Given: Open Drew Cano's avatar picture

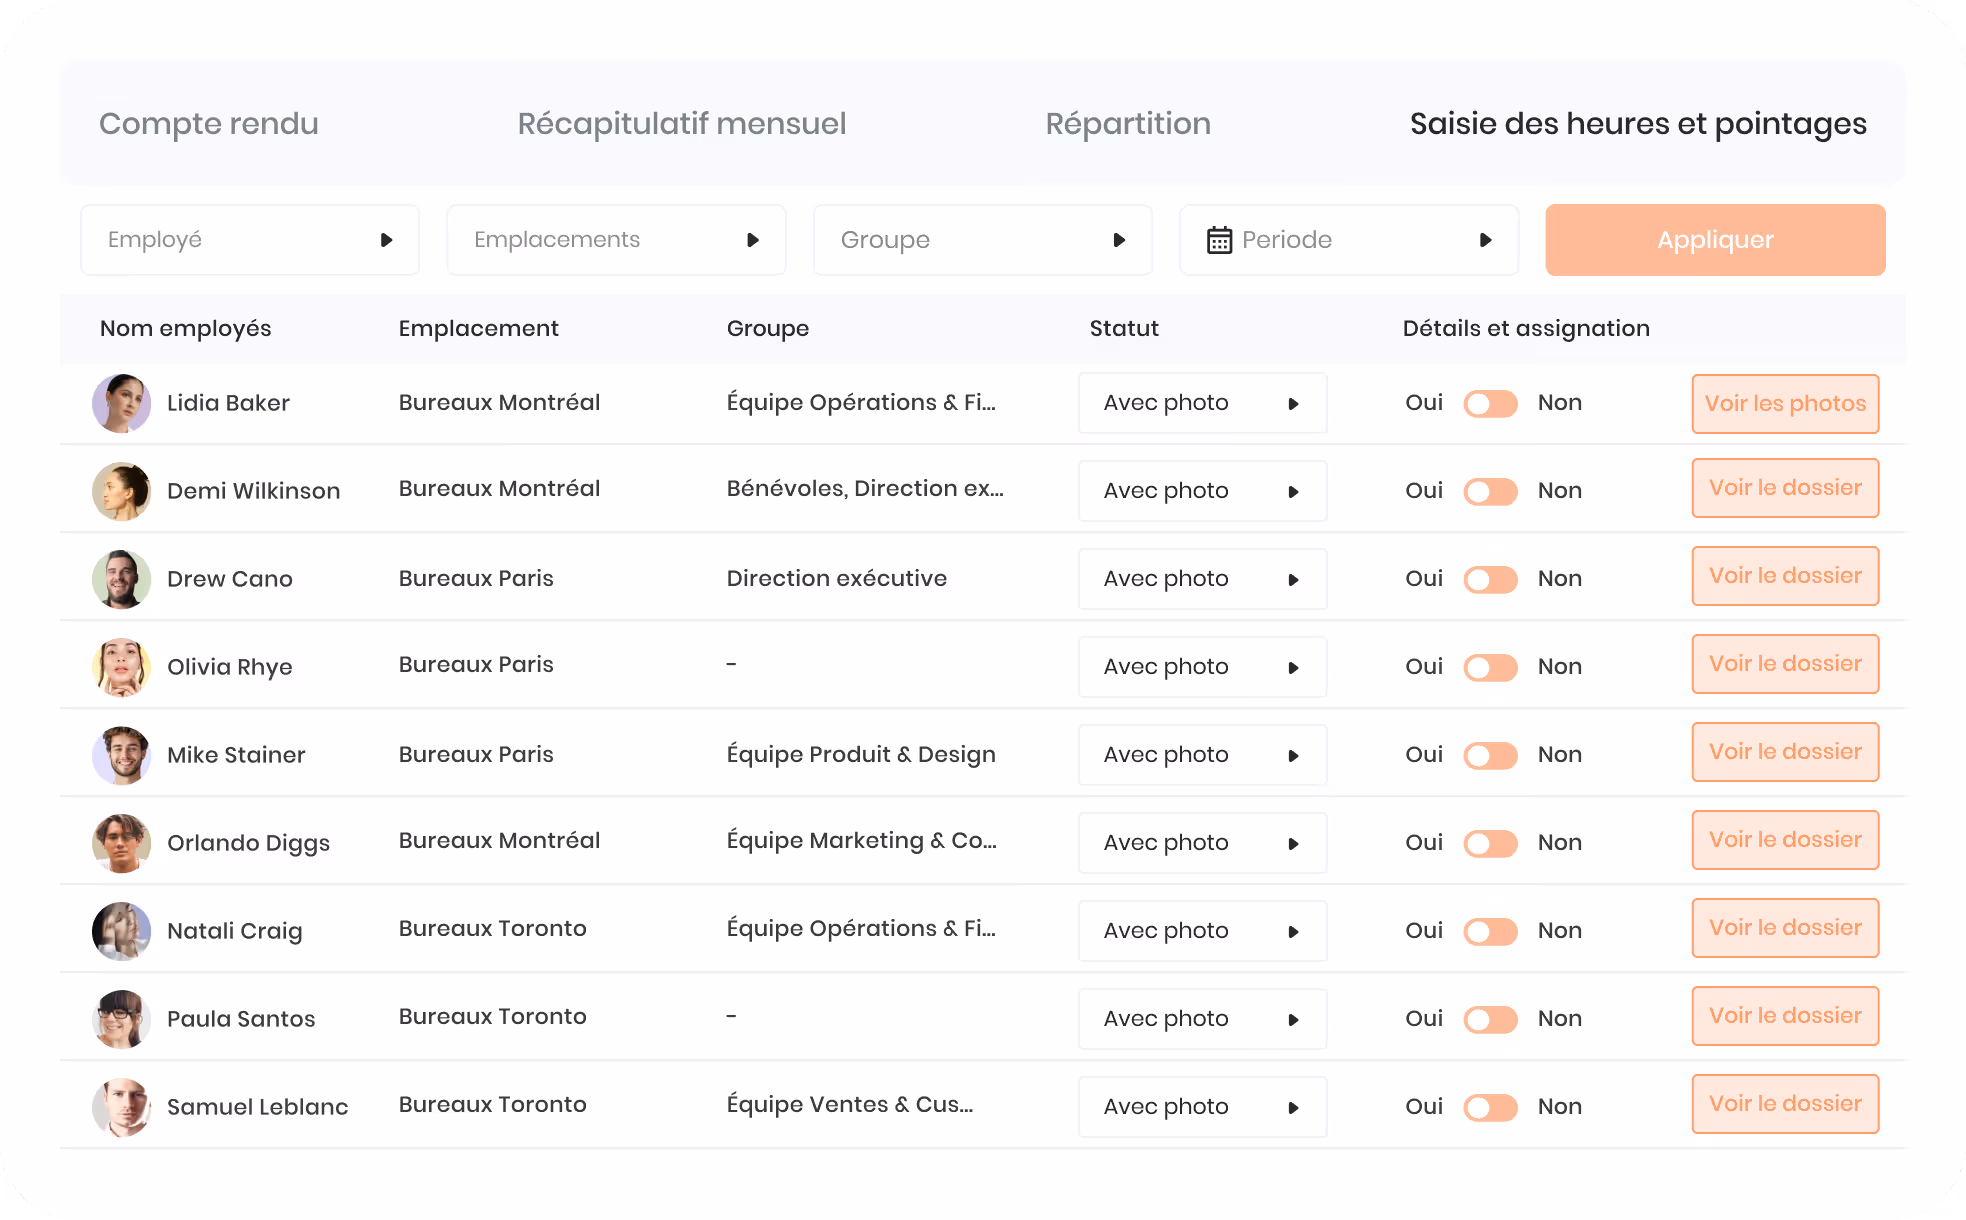Looking at the screenshot, I should (x=121, y=579).
